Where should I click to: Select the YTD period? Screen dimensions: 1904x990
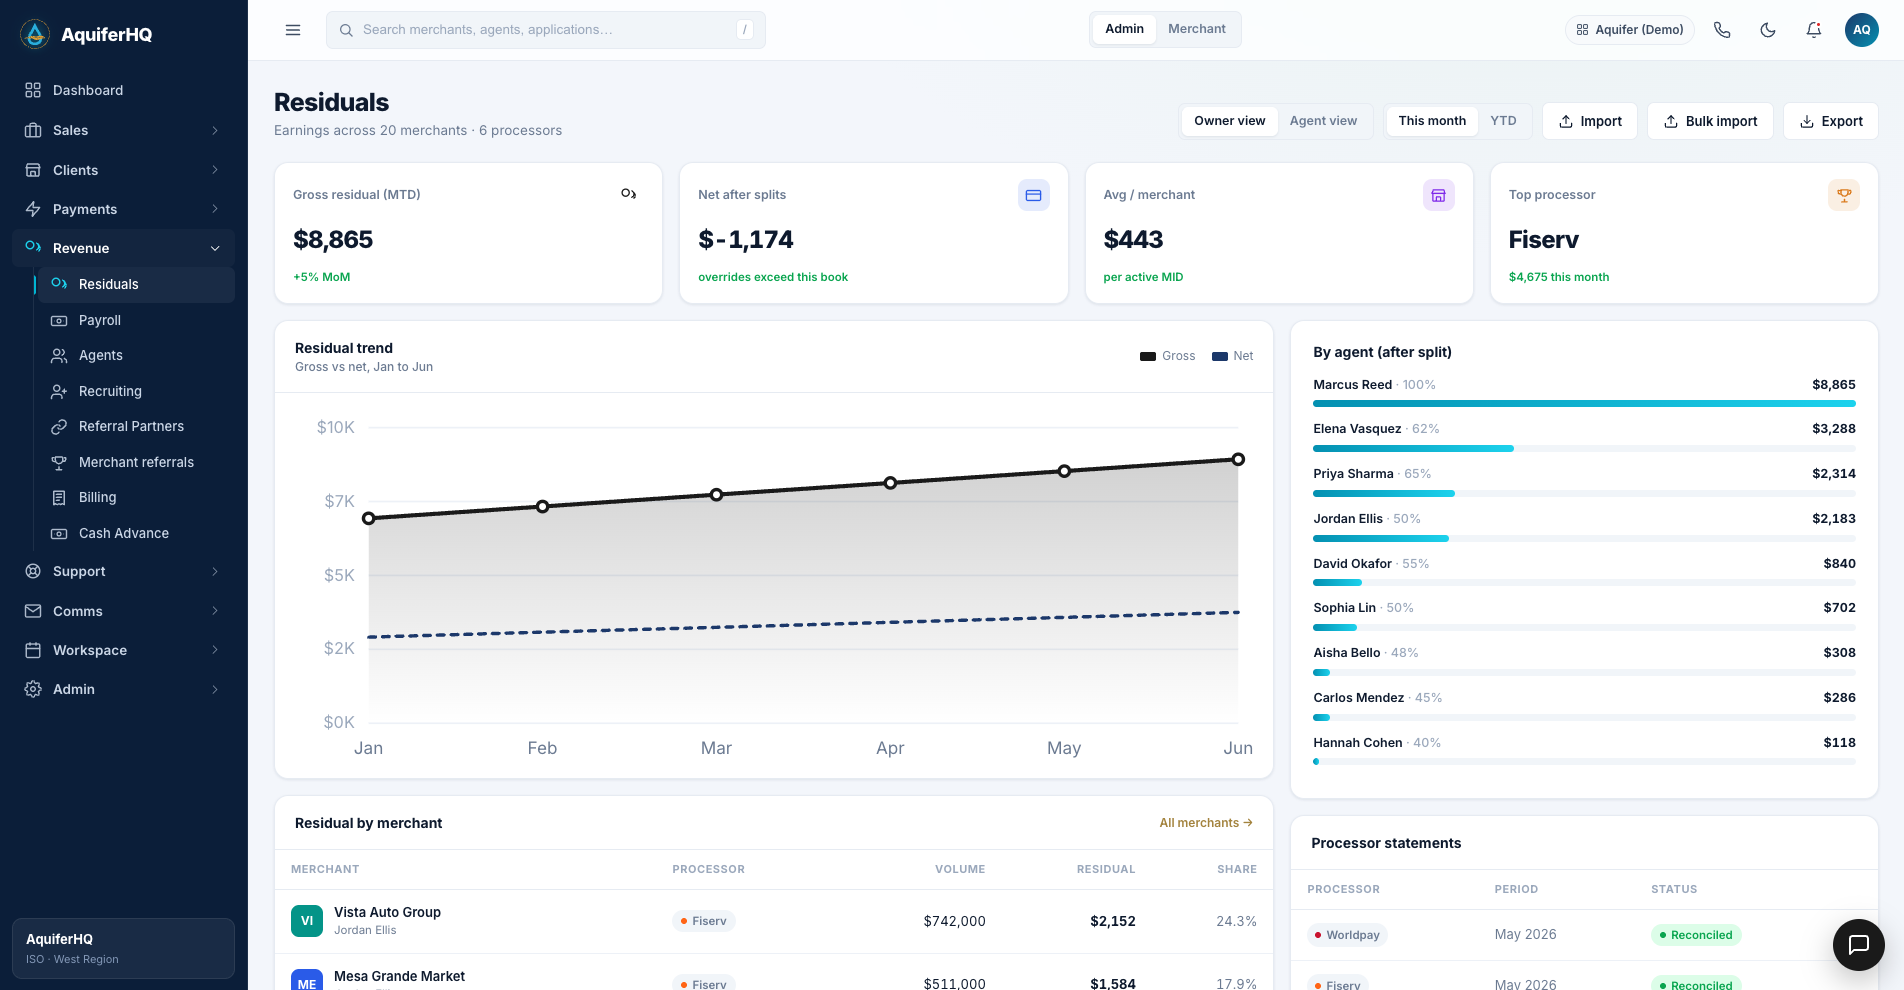[1503, 121]
